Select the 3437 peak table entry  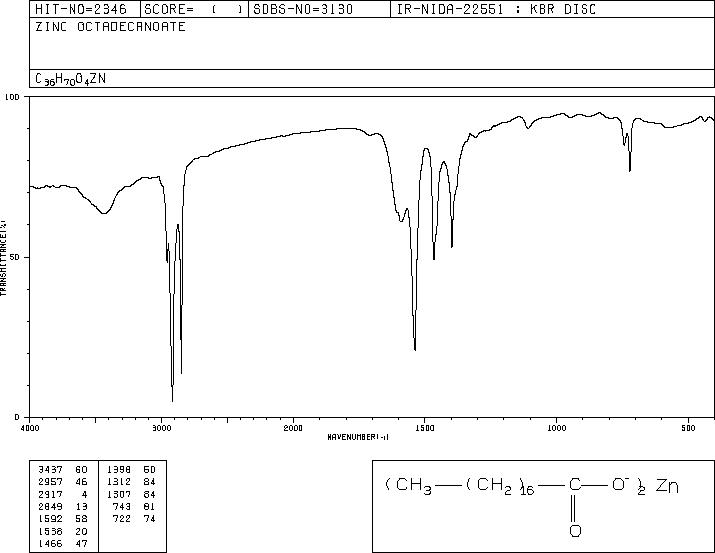coord(51,470)
